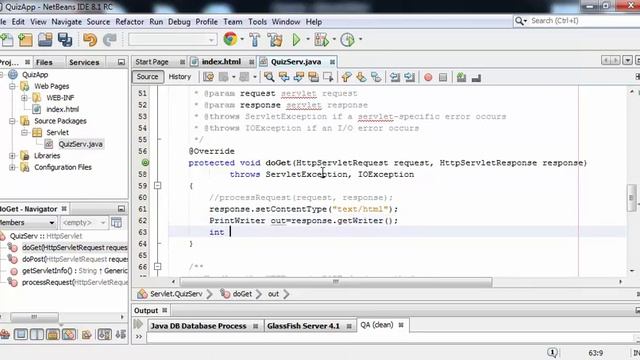Viewport: 640px width, 360px height.
Task: Open the Source menu
Action: click(x=98, y=22)
